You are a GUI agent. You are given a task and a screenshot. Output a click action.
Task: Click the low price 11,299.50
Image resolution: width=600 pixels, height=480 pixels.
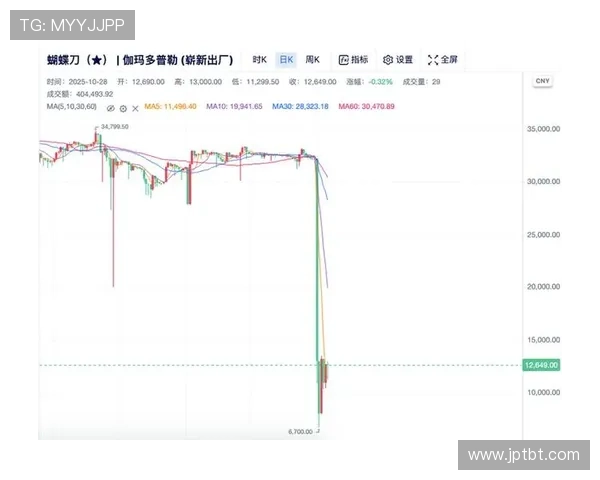[x=263, y=82]
